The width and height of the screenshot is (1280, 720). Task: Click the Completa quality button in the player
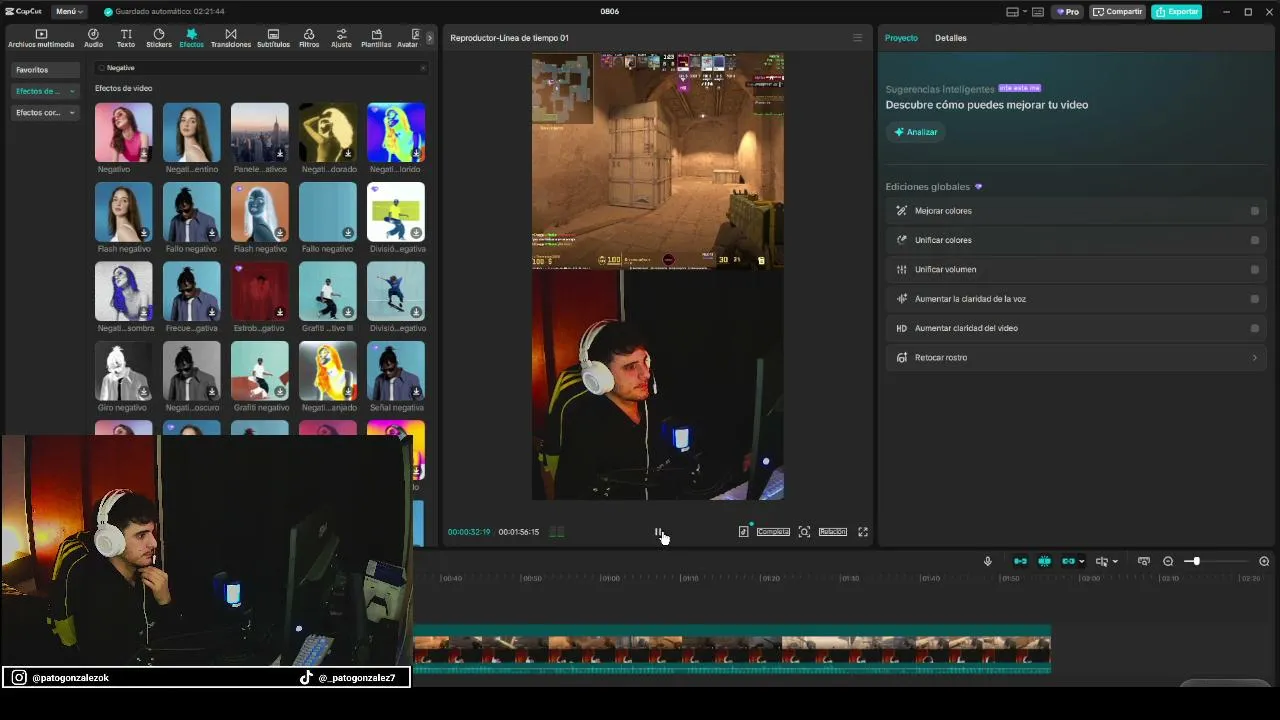(x=773, y=532)
